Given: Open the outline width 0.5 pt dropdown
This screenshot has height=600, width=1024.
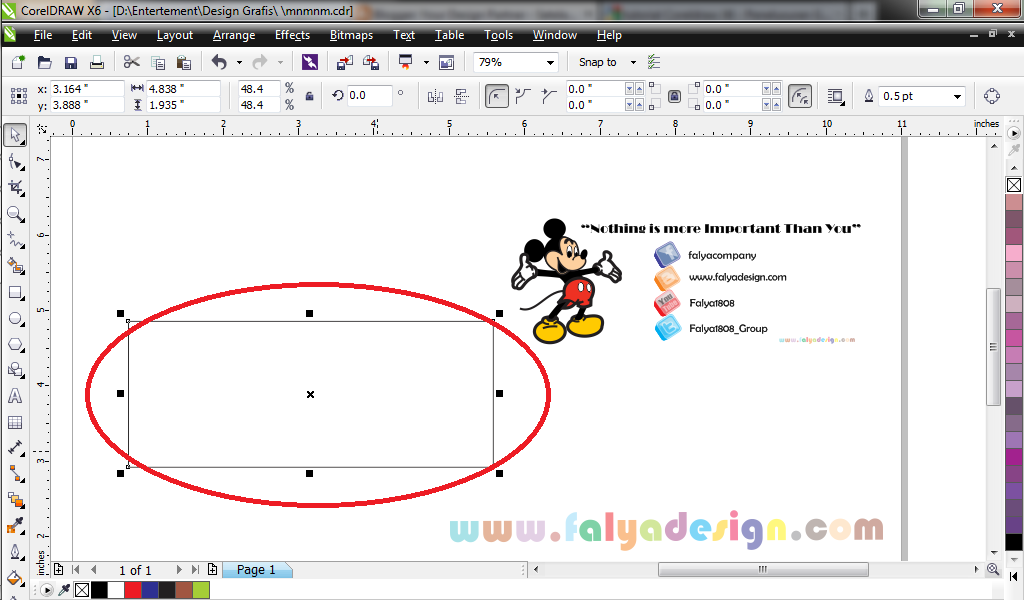Looking at the screenshot, I should pyautogui.click(x=957, y=97).
